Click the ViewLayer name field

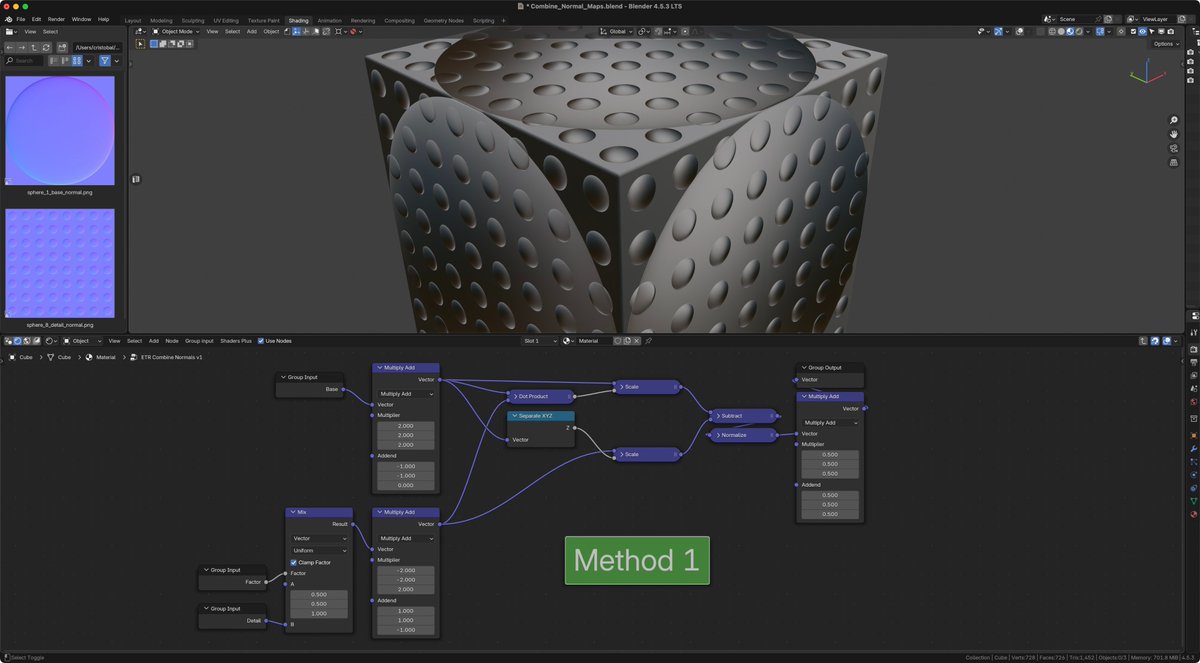tap(1157, 19)
